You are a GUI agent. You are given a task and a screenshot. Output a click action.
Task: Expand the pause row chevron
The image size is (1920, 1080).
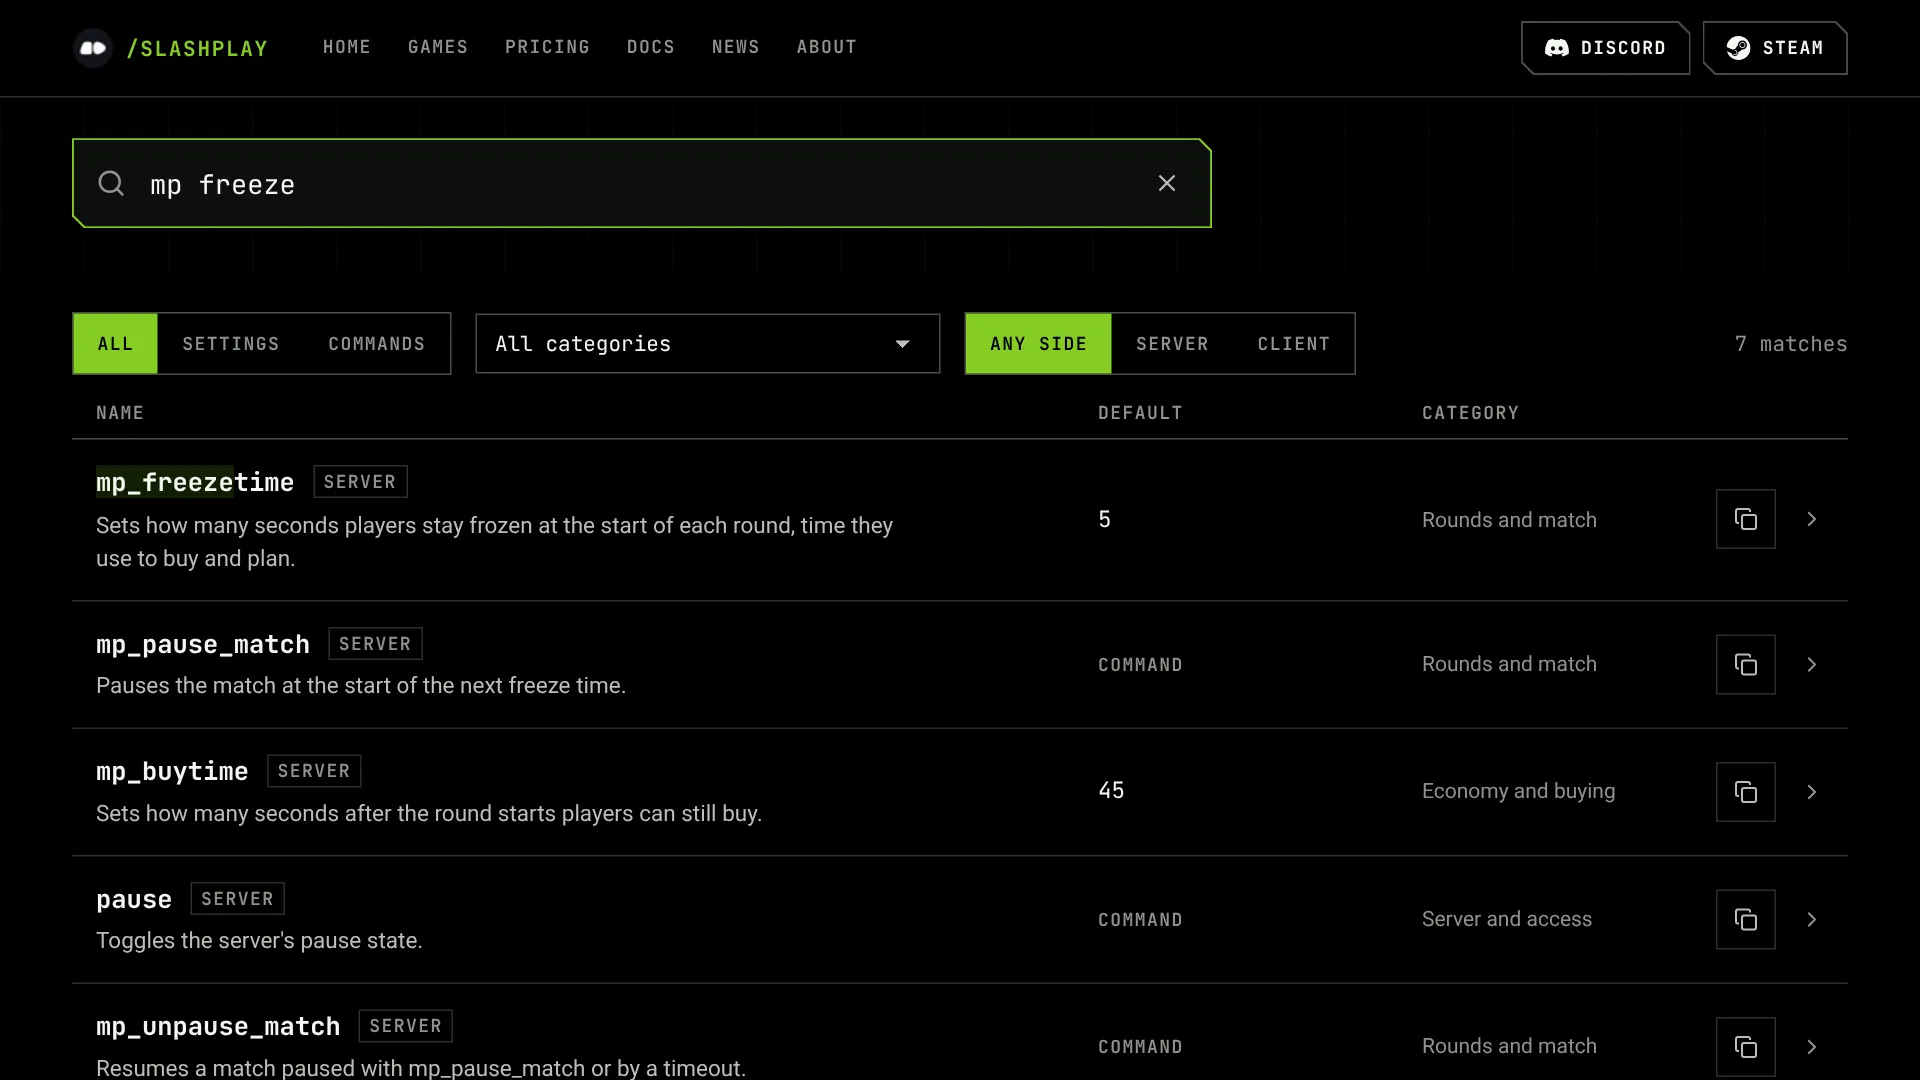point(1812,919)
